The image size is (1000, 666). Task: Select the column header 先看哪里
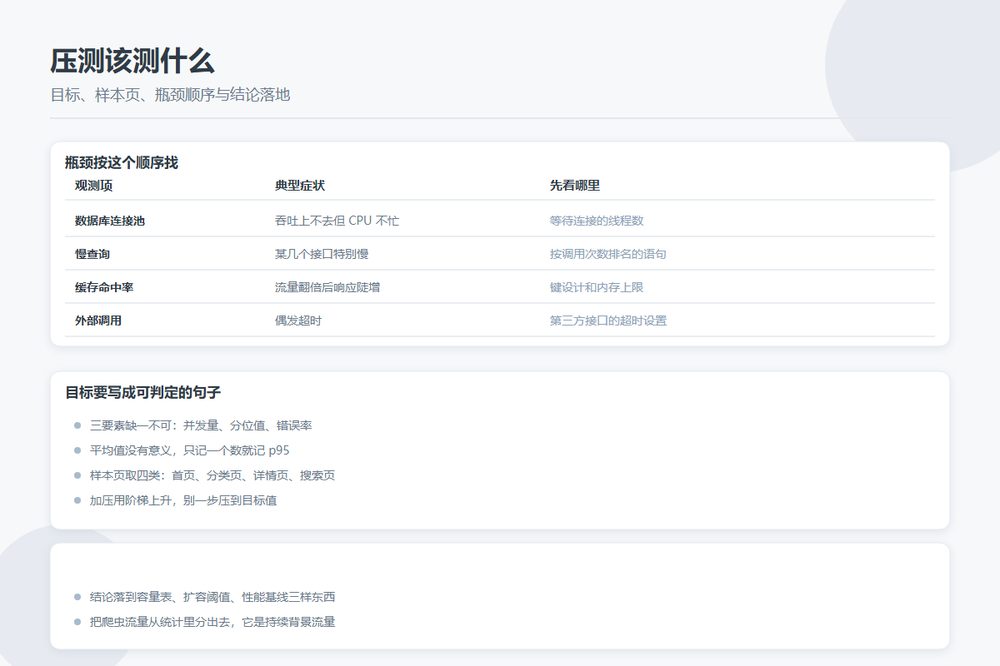pos(575,186)
